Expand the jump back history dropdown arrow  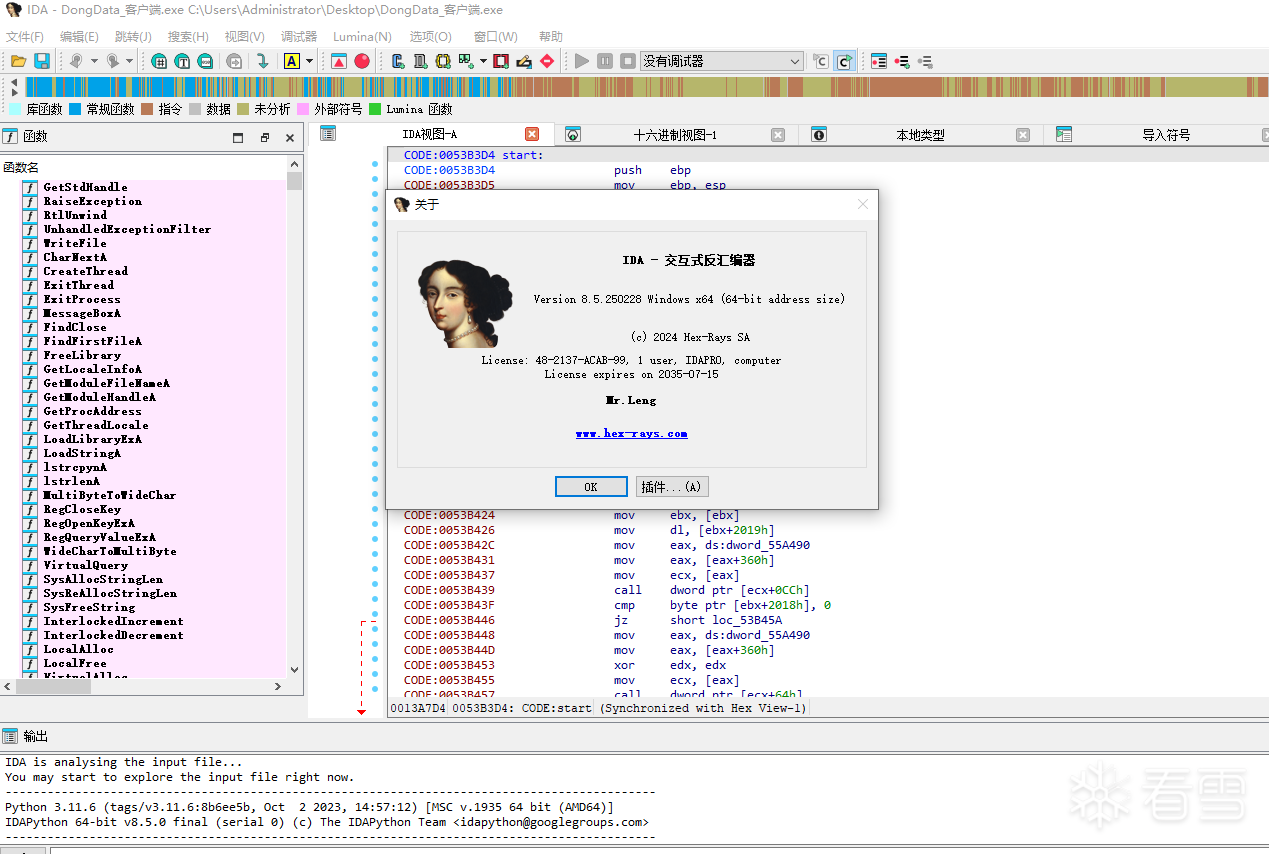[x=94, y=61]
